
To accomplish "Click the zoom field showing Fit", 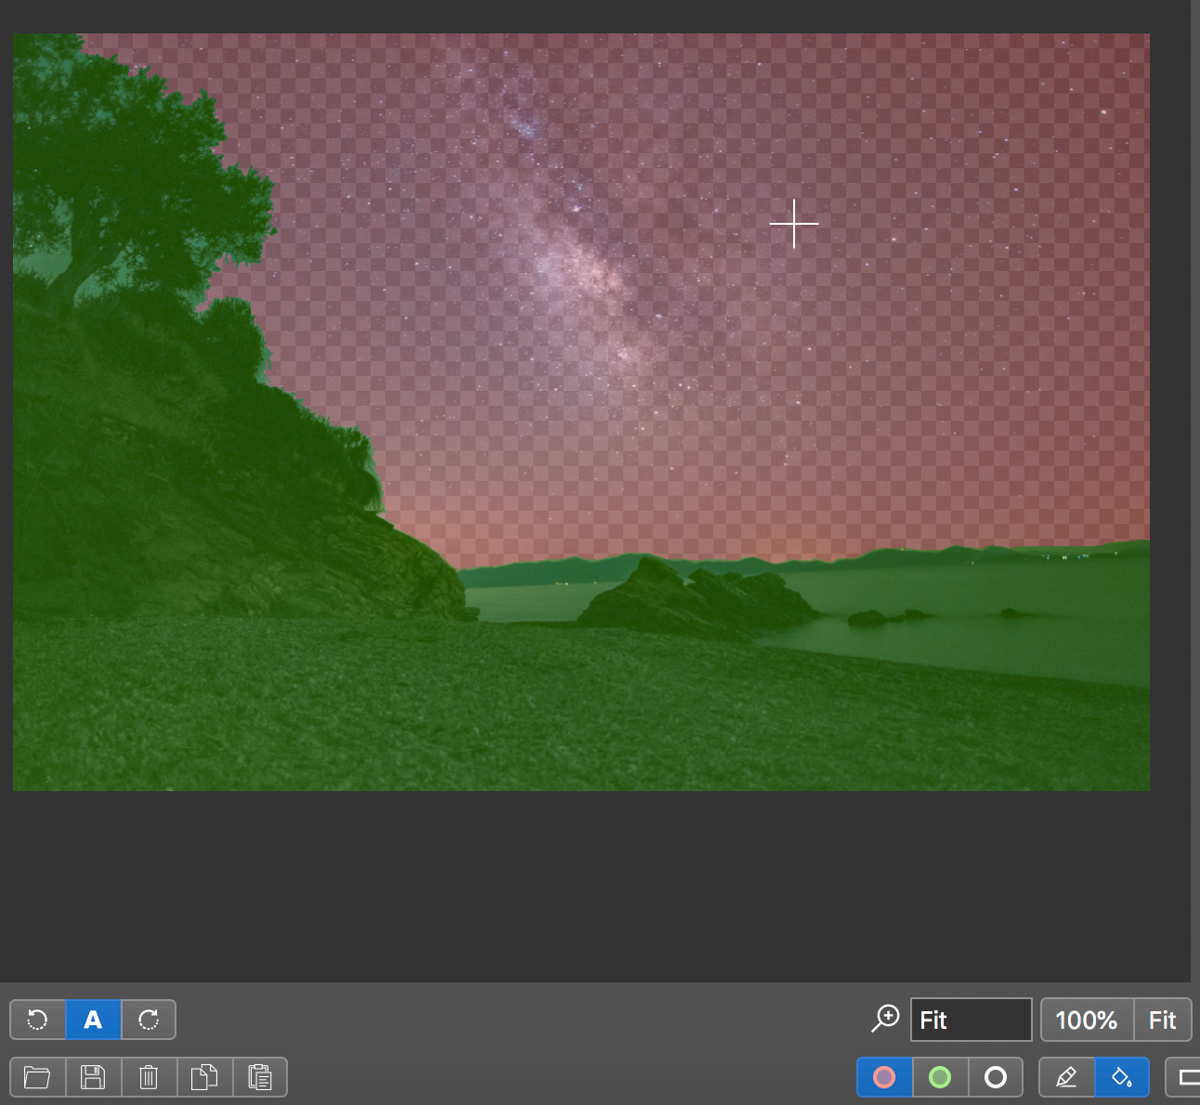I will [971, 1020].
